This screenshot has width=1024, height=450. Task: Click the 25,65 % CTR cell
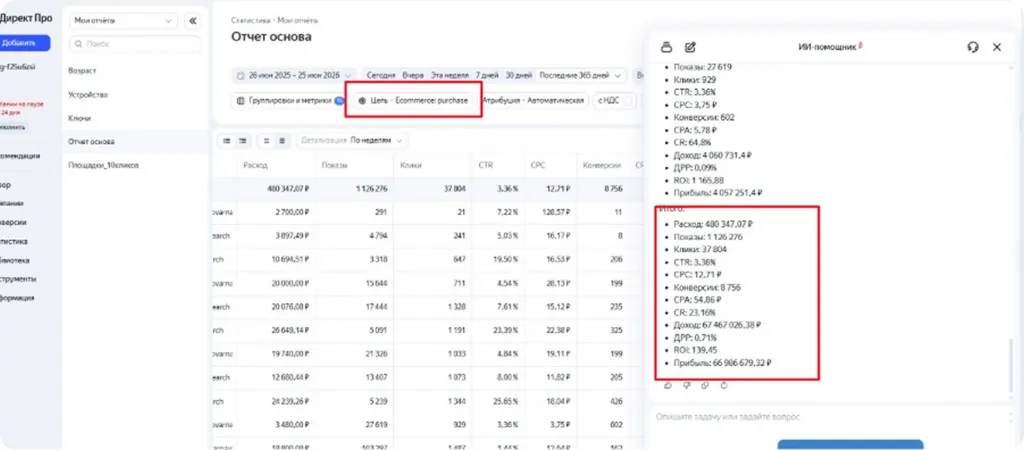click(505, 401)
